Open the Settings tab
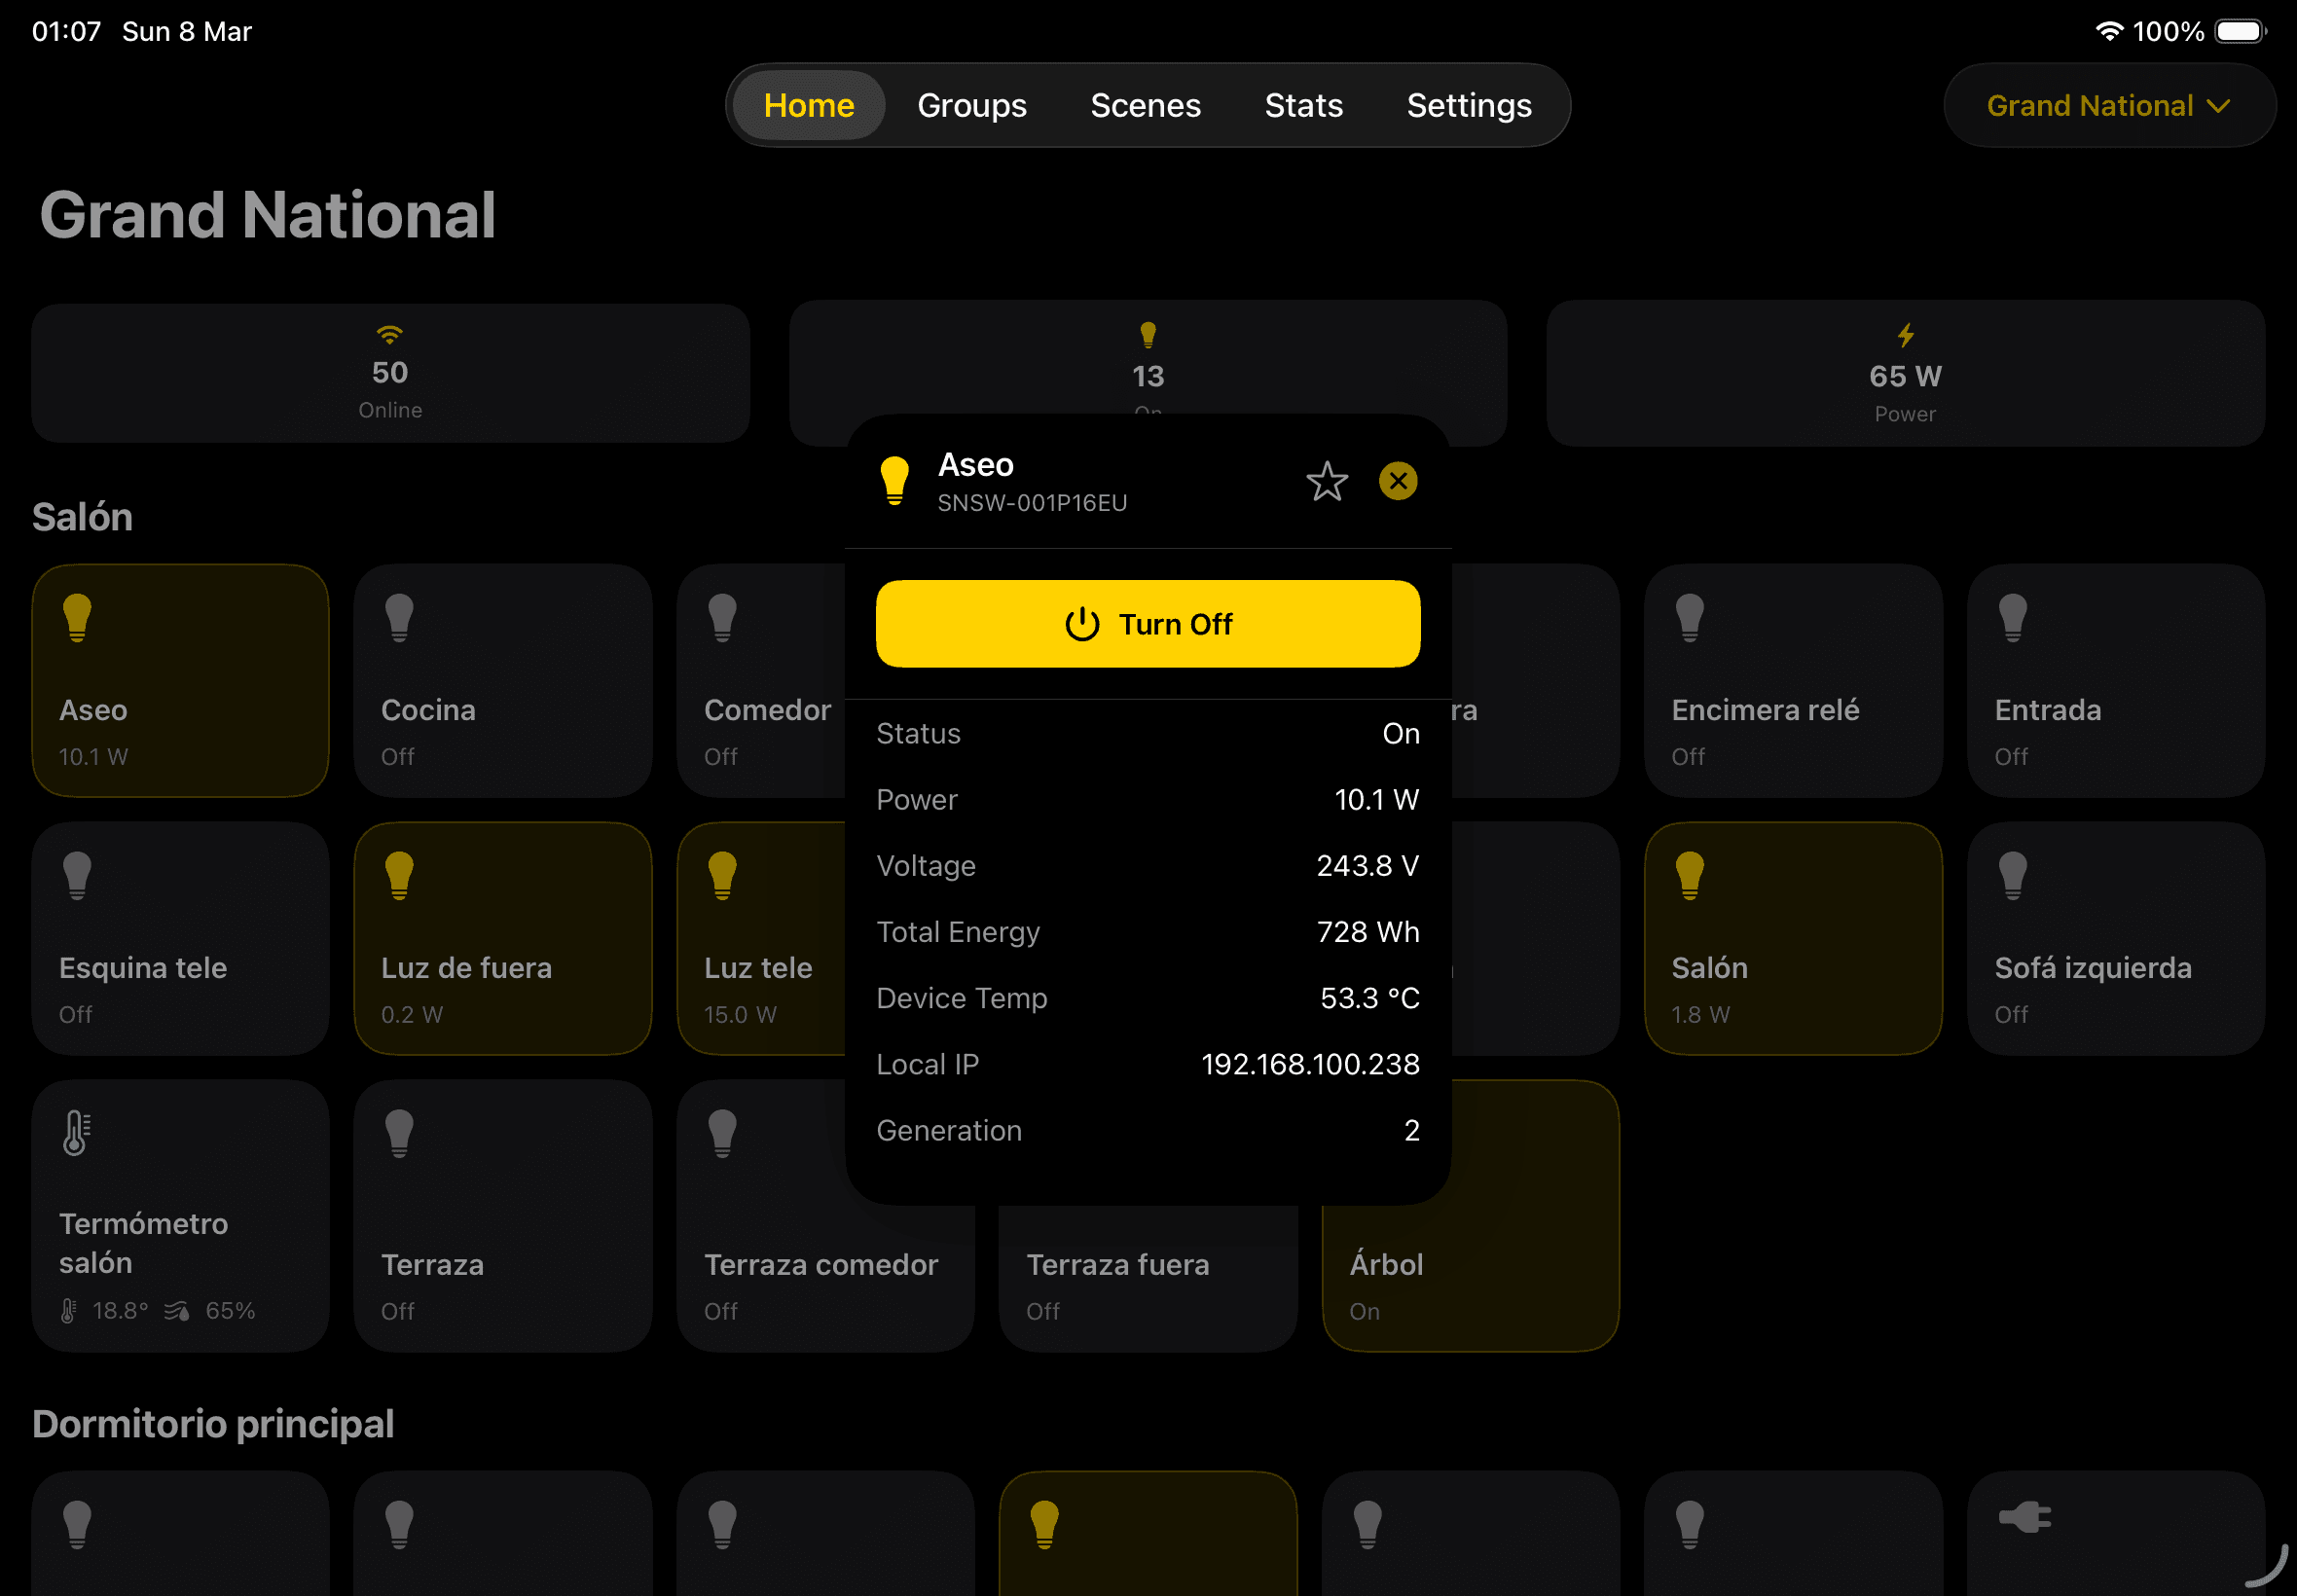The height and width of the screenshot is (1596, 2297). (x=1468, y=106)
